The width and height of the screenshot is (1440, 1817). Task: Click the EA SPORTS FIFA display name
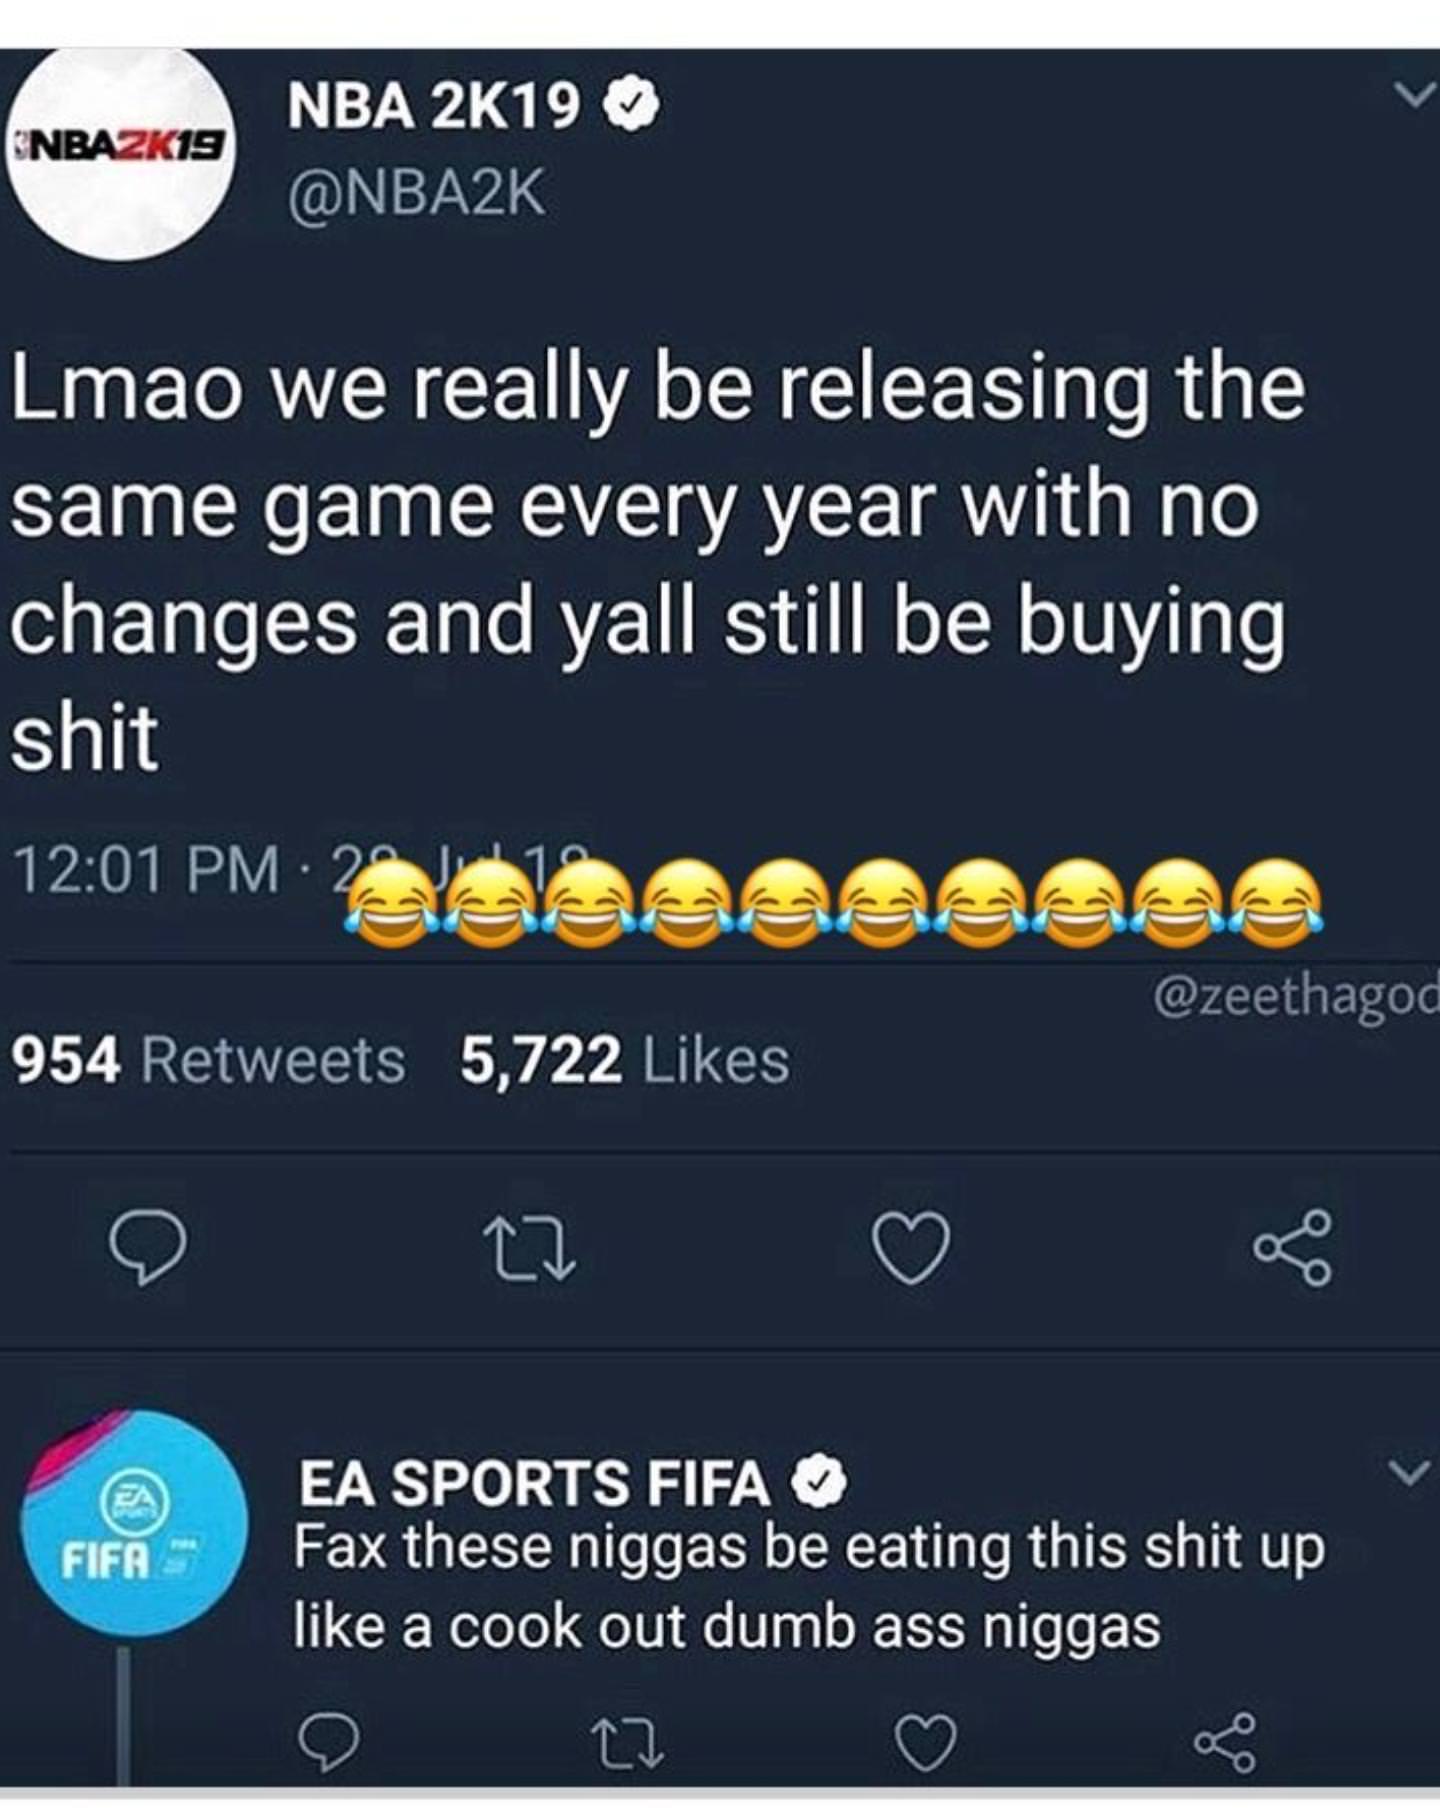pos(534,1482)
